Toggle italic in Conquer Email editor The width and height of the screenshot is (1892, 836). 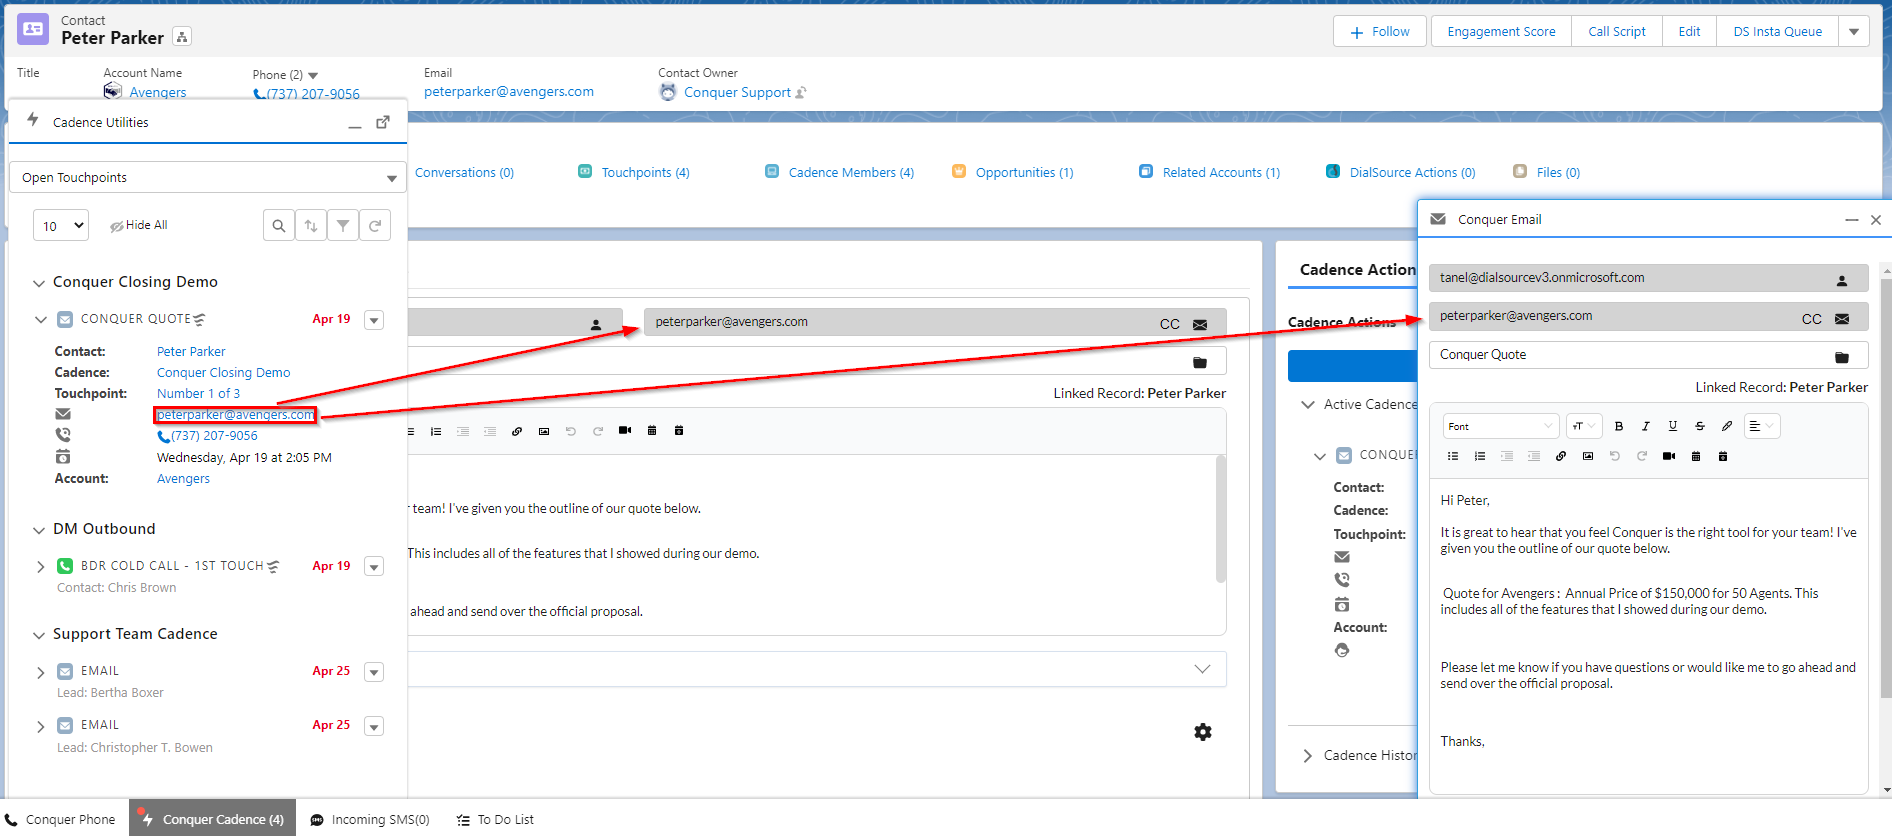[1646, 426]
